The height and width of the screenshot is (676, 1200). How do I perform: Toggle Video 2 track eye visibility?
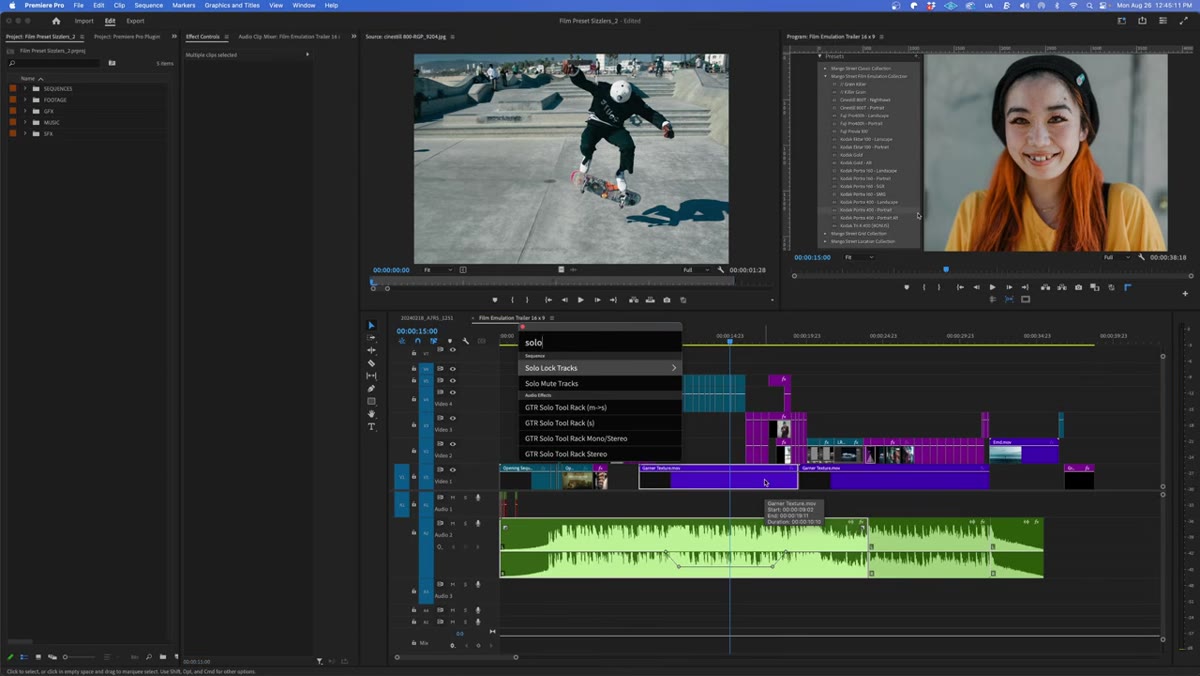tap(452, 444)
